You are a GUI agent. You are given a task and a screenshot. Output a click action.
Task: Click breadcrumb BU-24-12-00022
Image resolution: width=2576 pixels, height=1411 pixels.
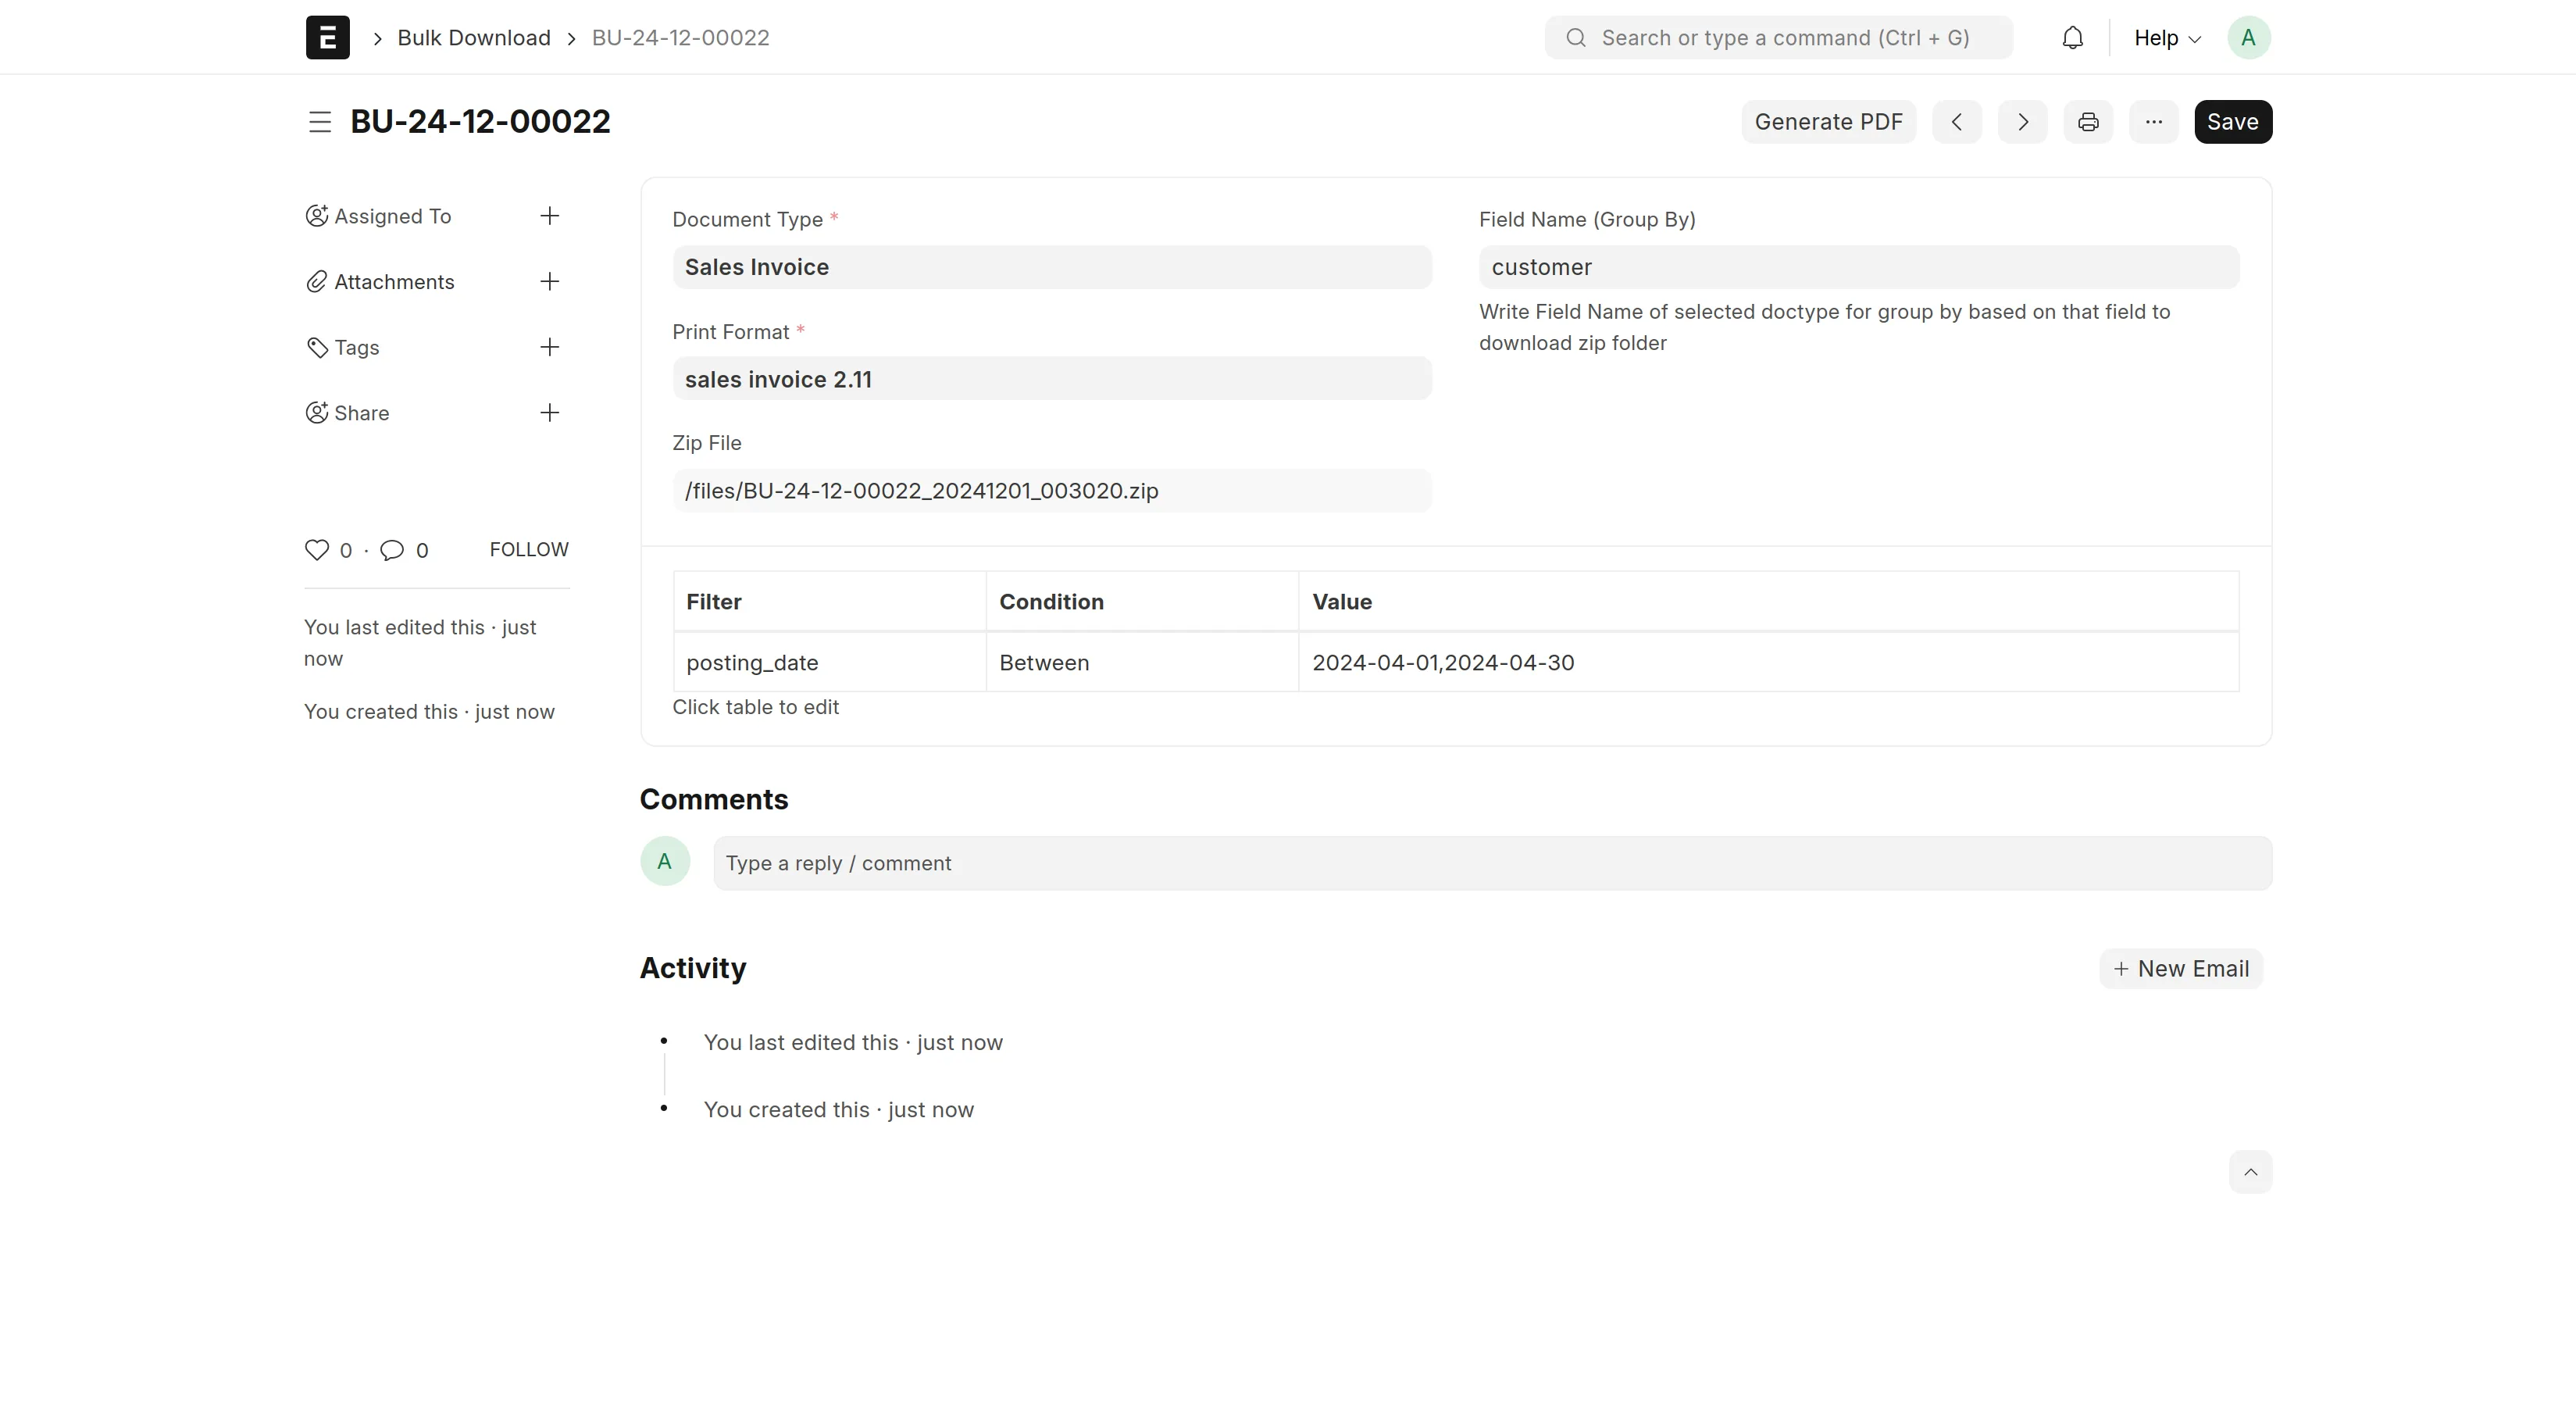(x=680, y=38)
